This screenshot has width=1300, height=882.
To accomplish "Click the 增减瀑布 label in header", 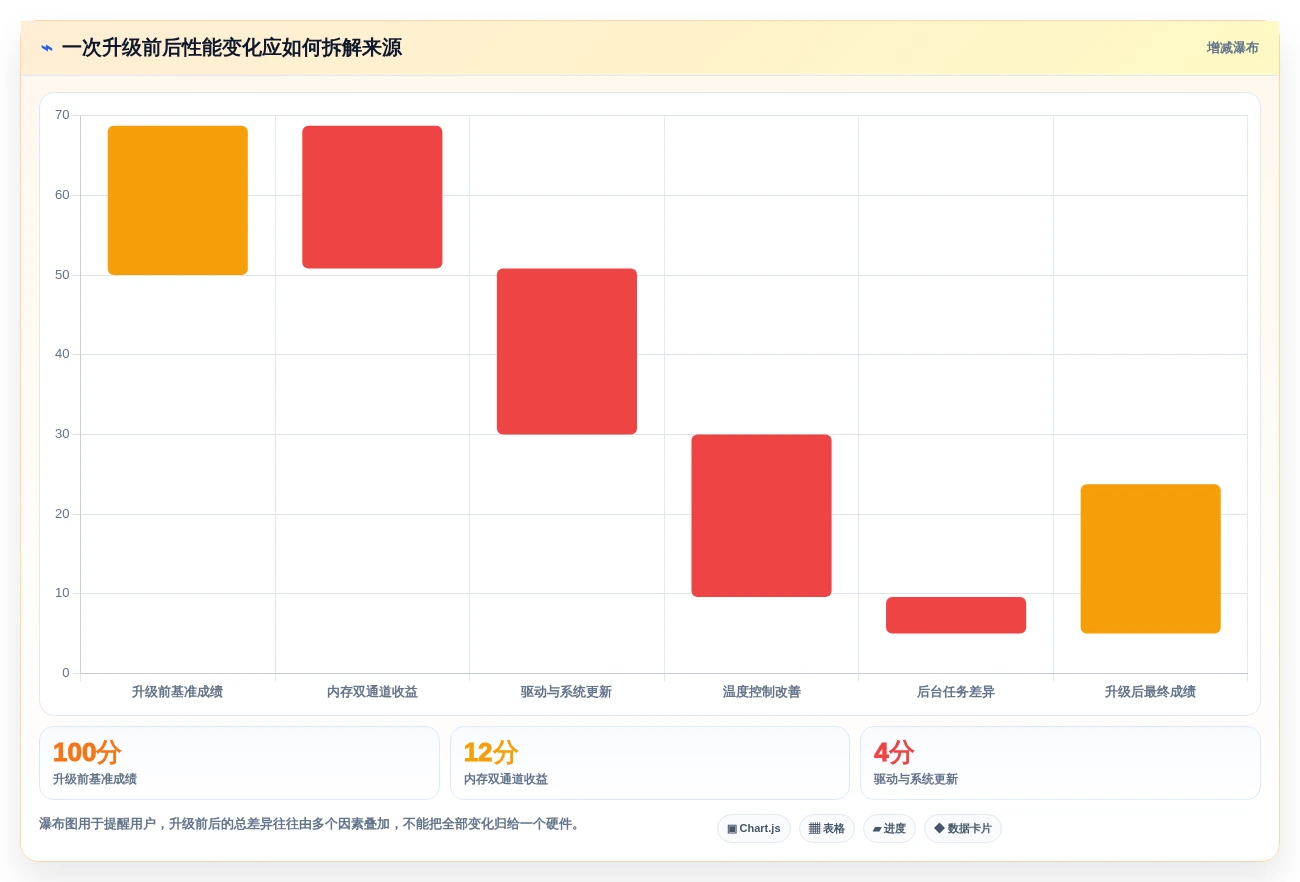I will point(1232,48).
